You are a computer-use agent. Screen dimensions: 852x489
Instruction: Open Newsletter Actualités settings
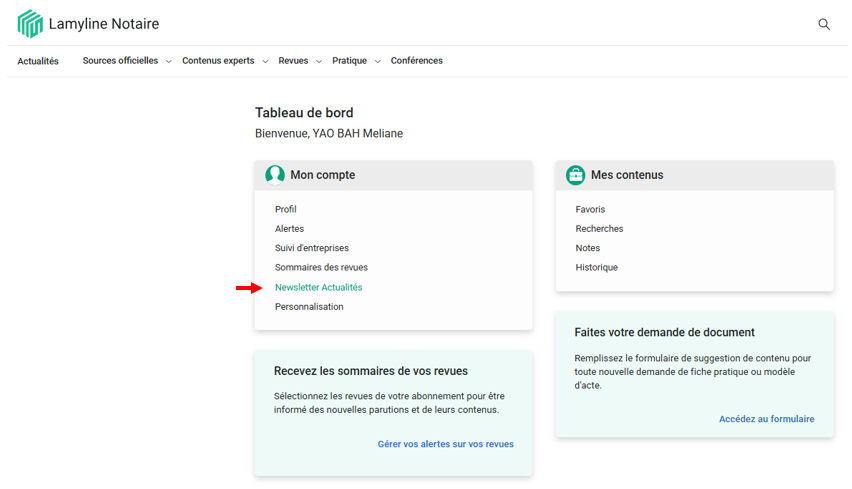(318, 288)
